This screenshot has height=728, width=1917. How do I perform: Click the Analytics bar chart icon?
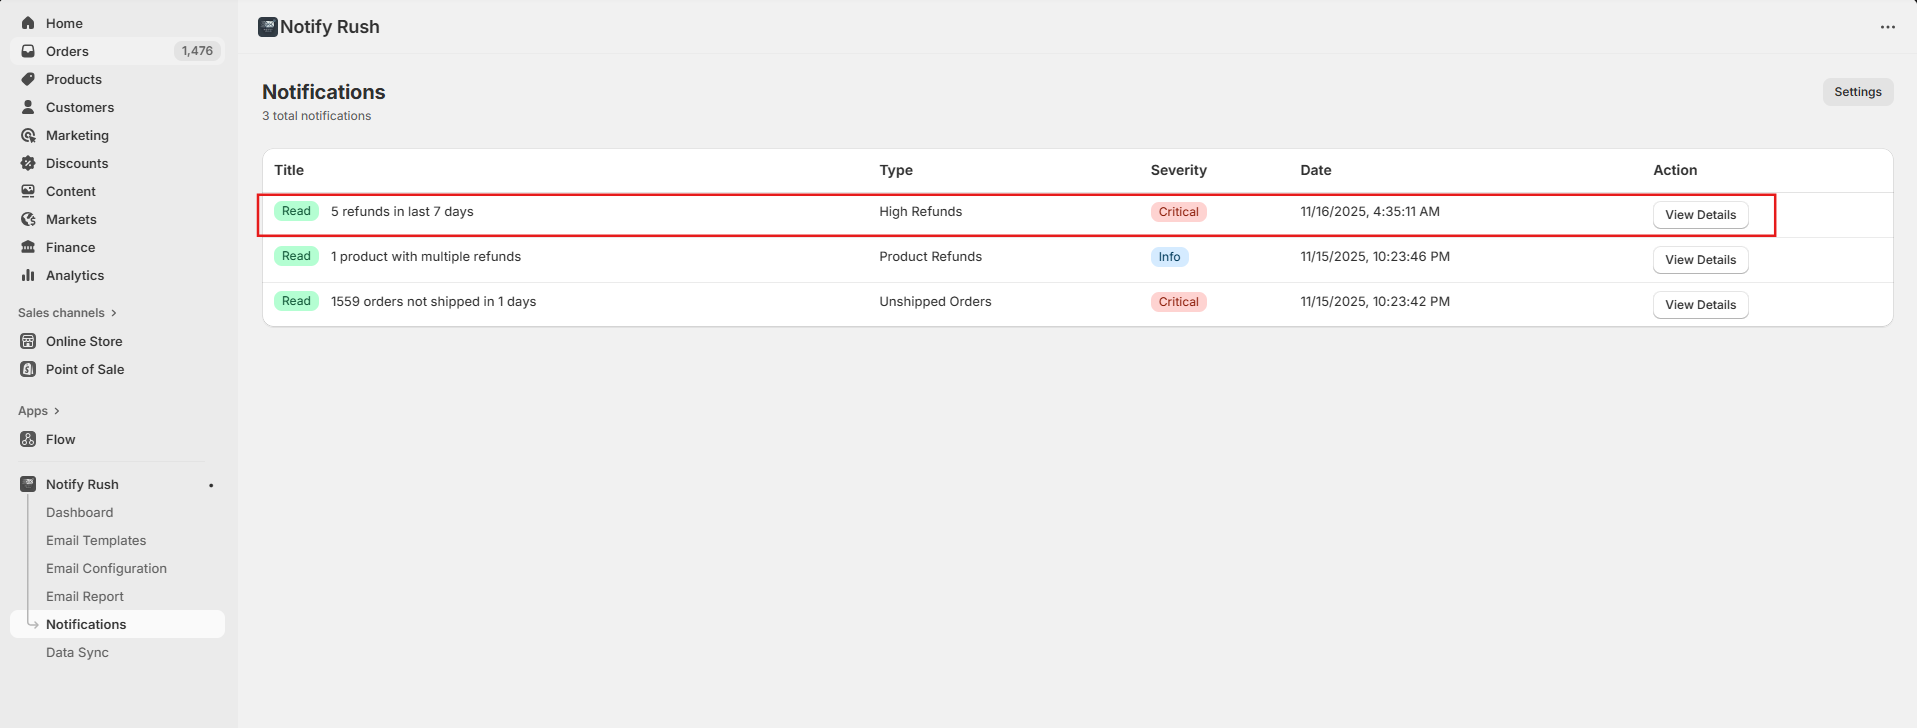[28, 275]
